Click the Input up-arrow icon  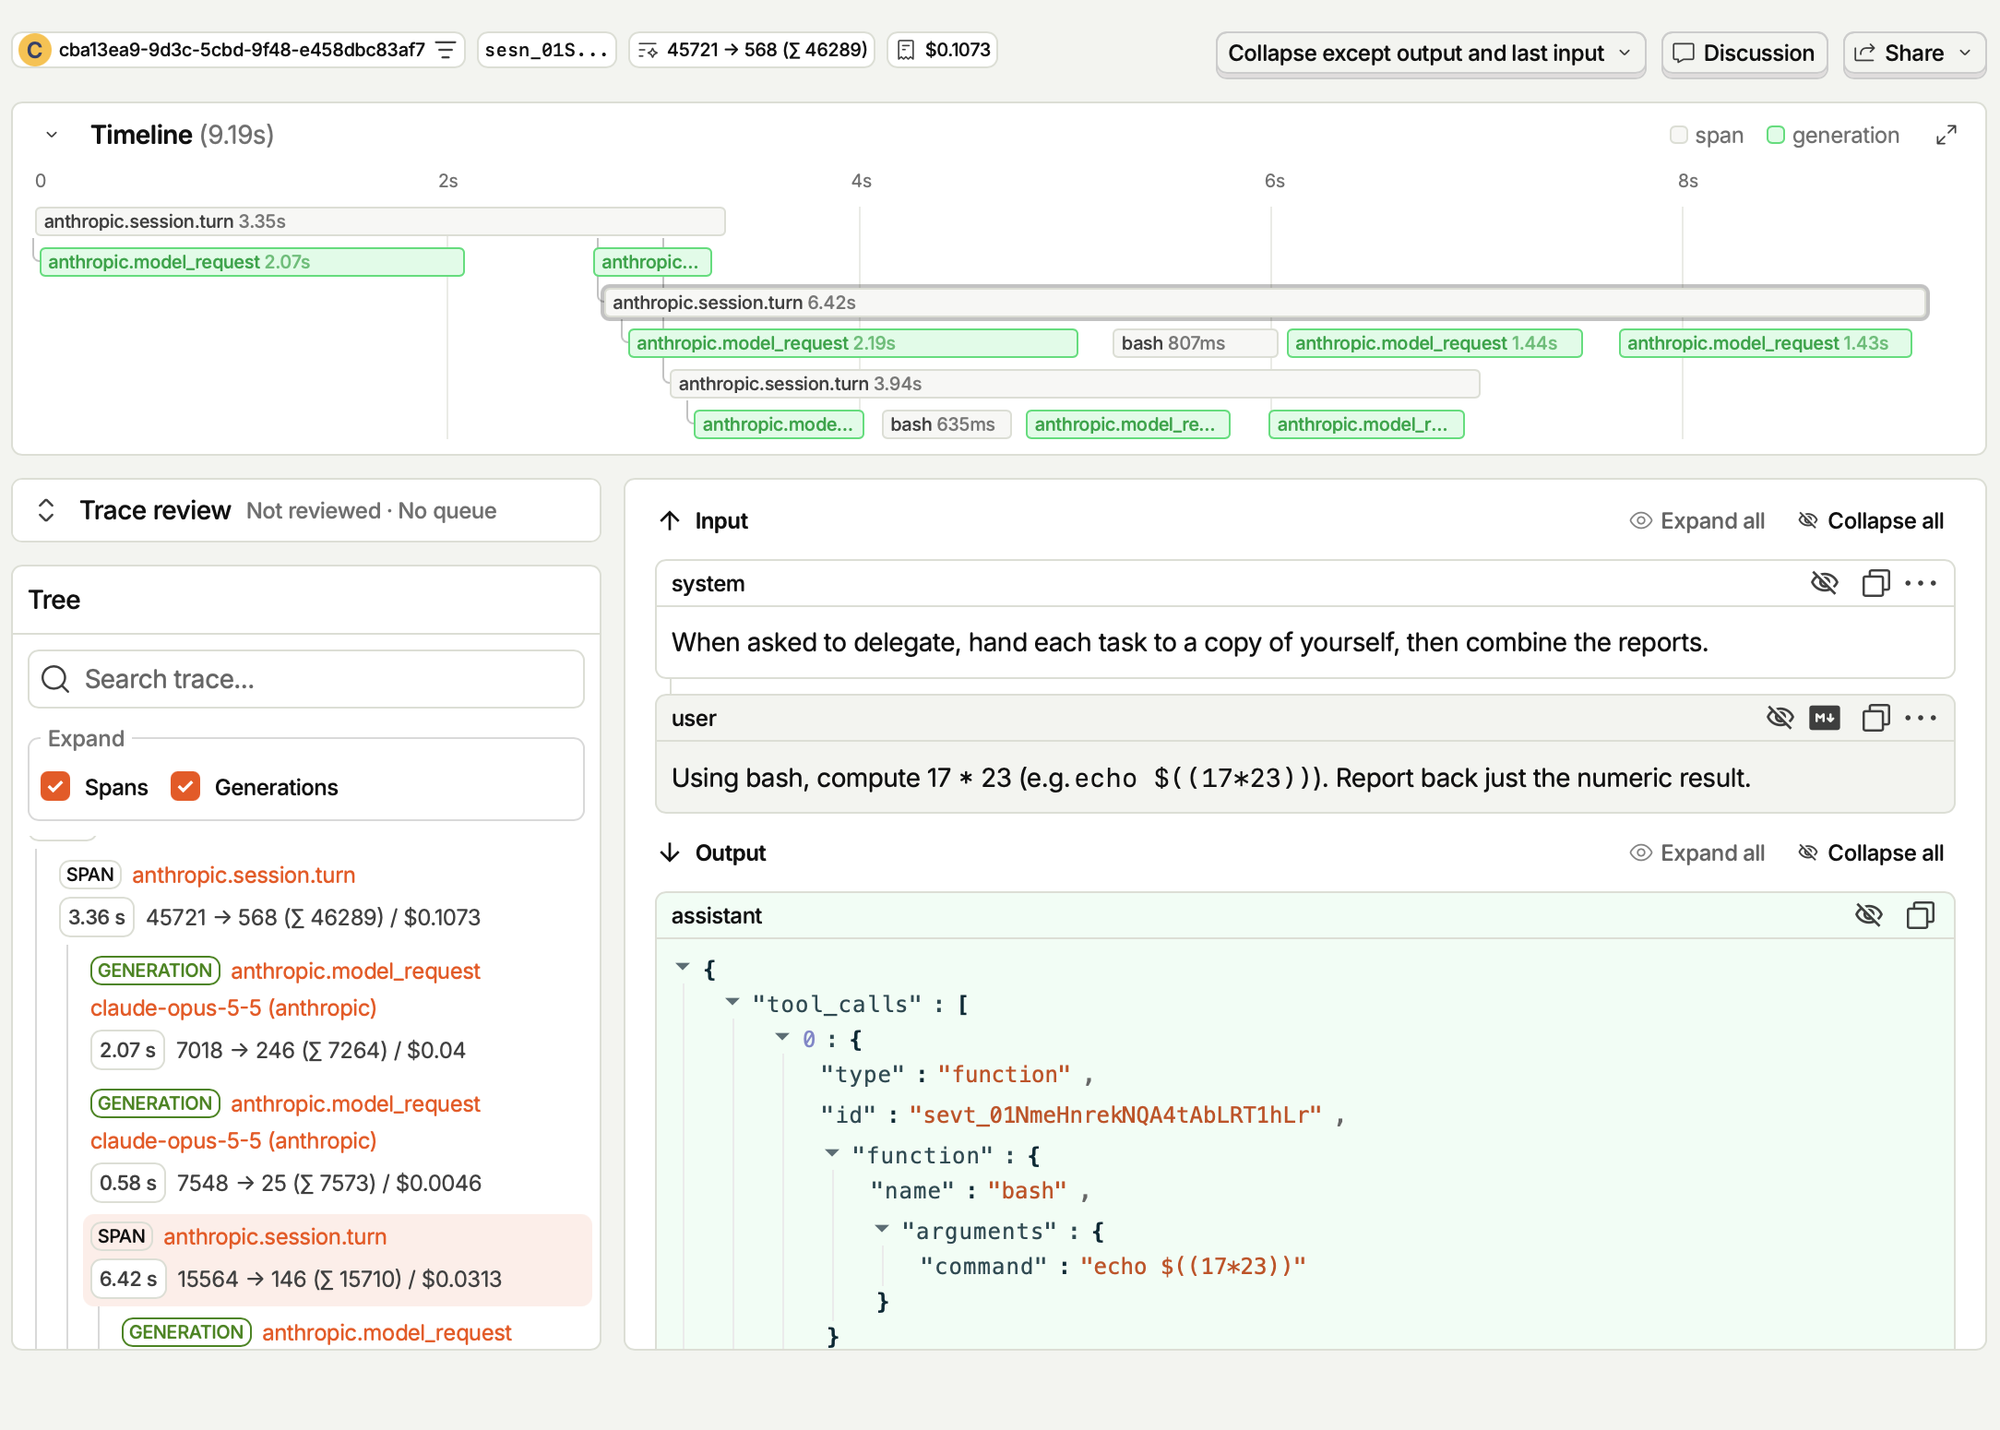point(670,521)
